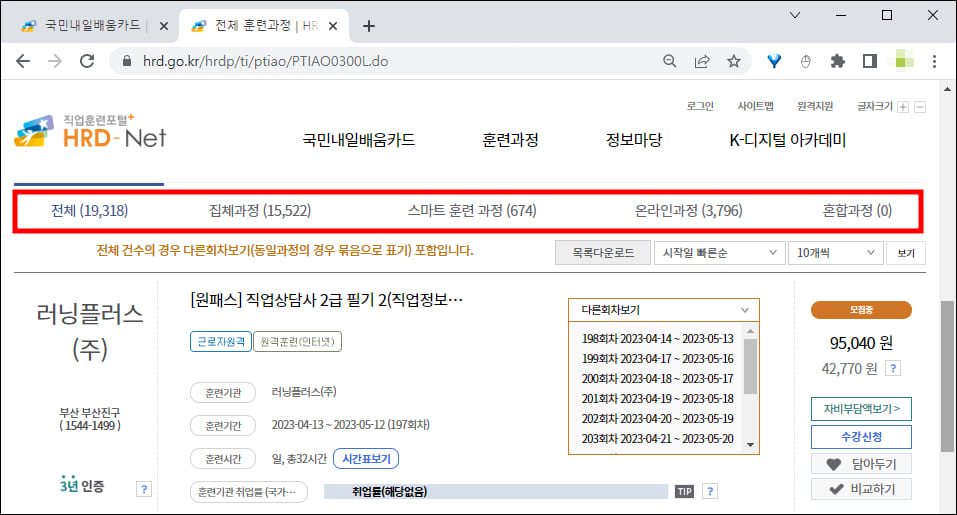Close the 국민내일배움카드 tab

point(164,26)
